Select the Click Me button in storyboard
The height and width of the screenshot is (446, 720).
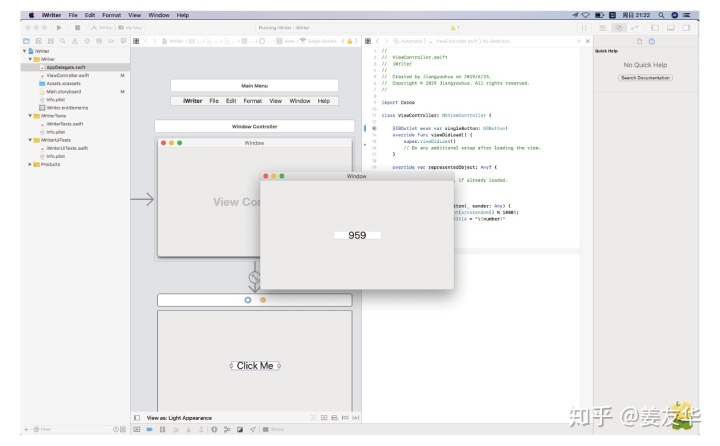255,366
